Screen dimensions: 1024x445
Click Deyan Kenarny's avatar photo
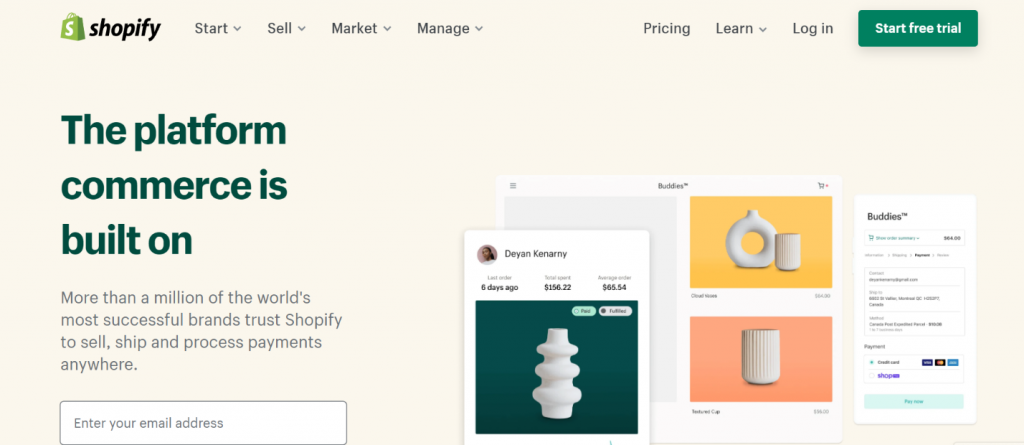click(488, 254)
